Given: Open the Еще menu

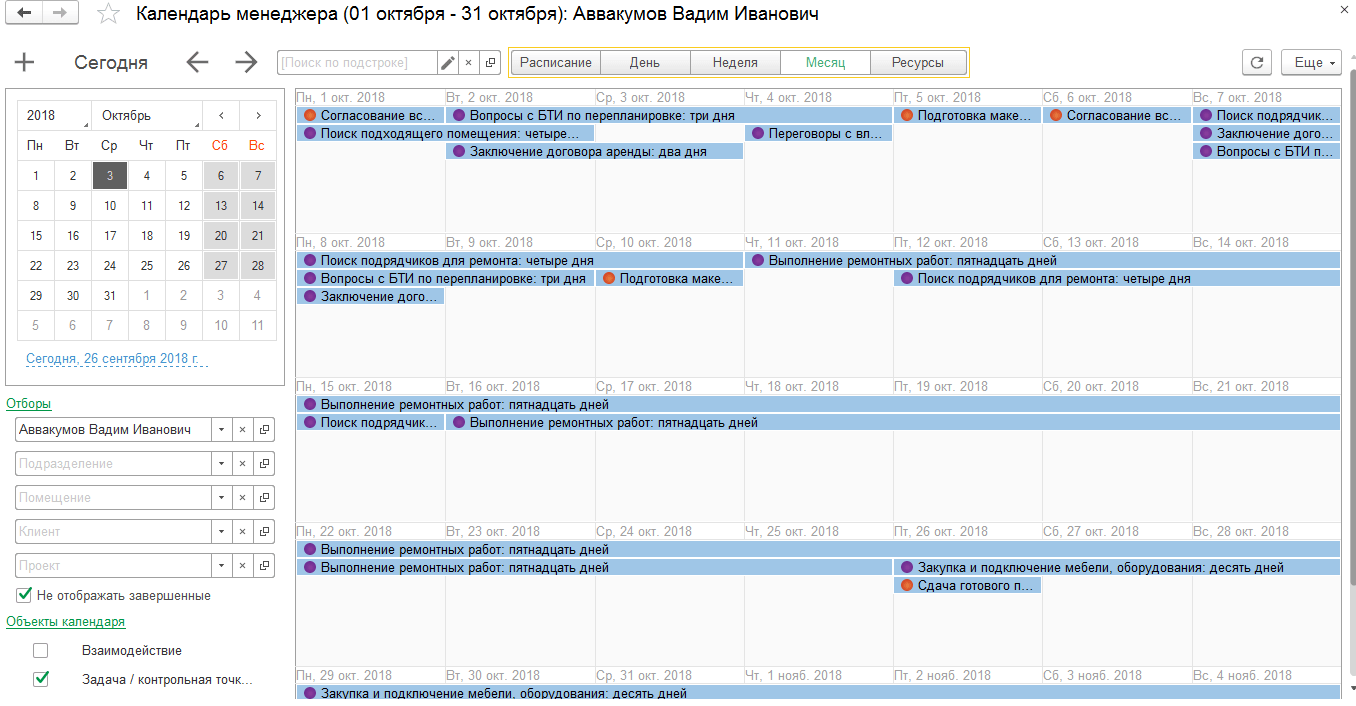Looking at the screenshot, I should pyautogui.click(x=1311, y=62).
